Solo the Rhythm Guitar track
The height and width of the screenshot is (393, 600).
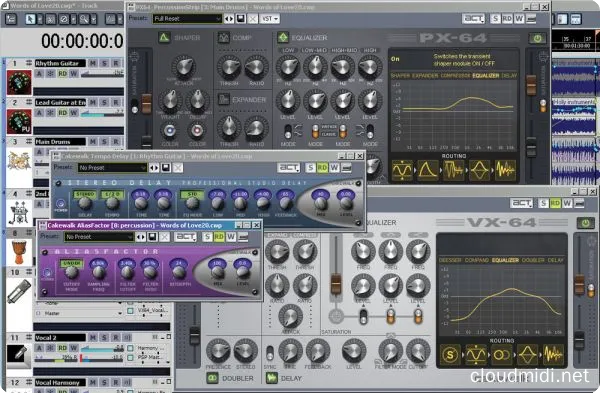point(104,63)
